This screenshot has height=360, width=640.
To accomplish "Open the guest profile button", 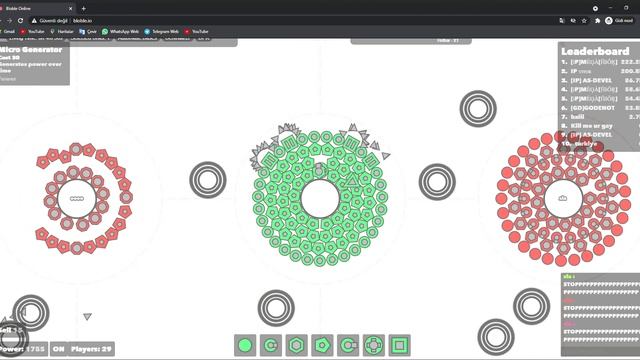I will (x=619, y=20).
